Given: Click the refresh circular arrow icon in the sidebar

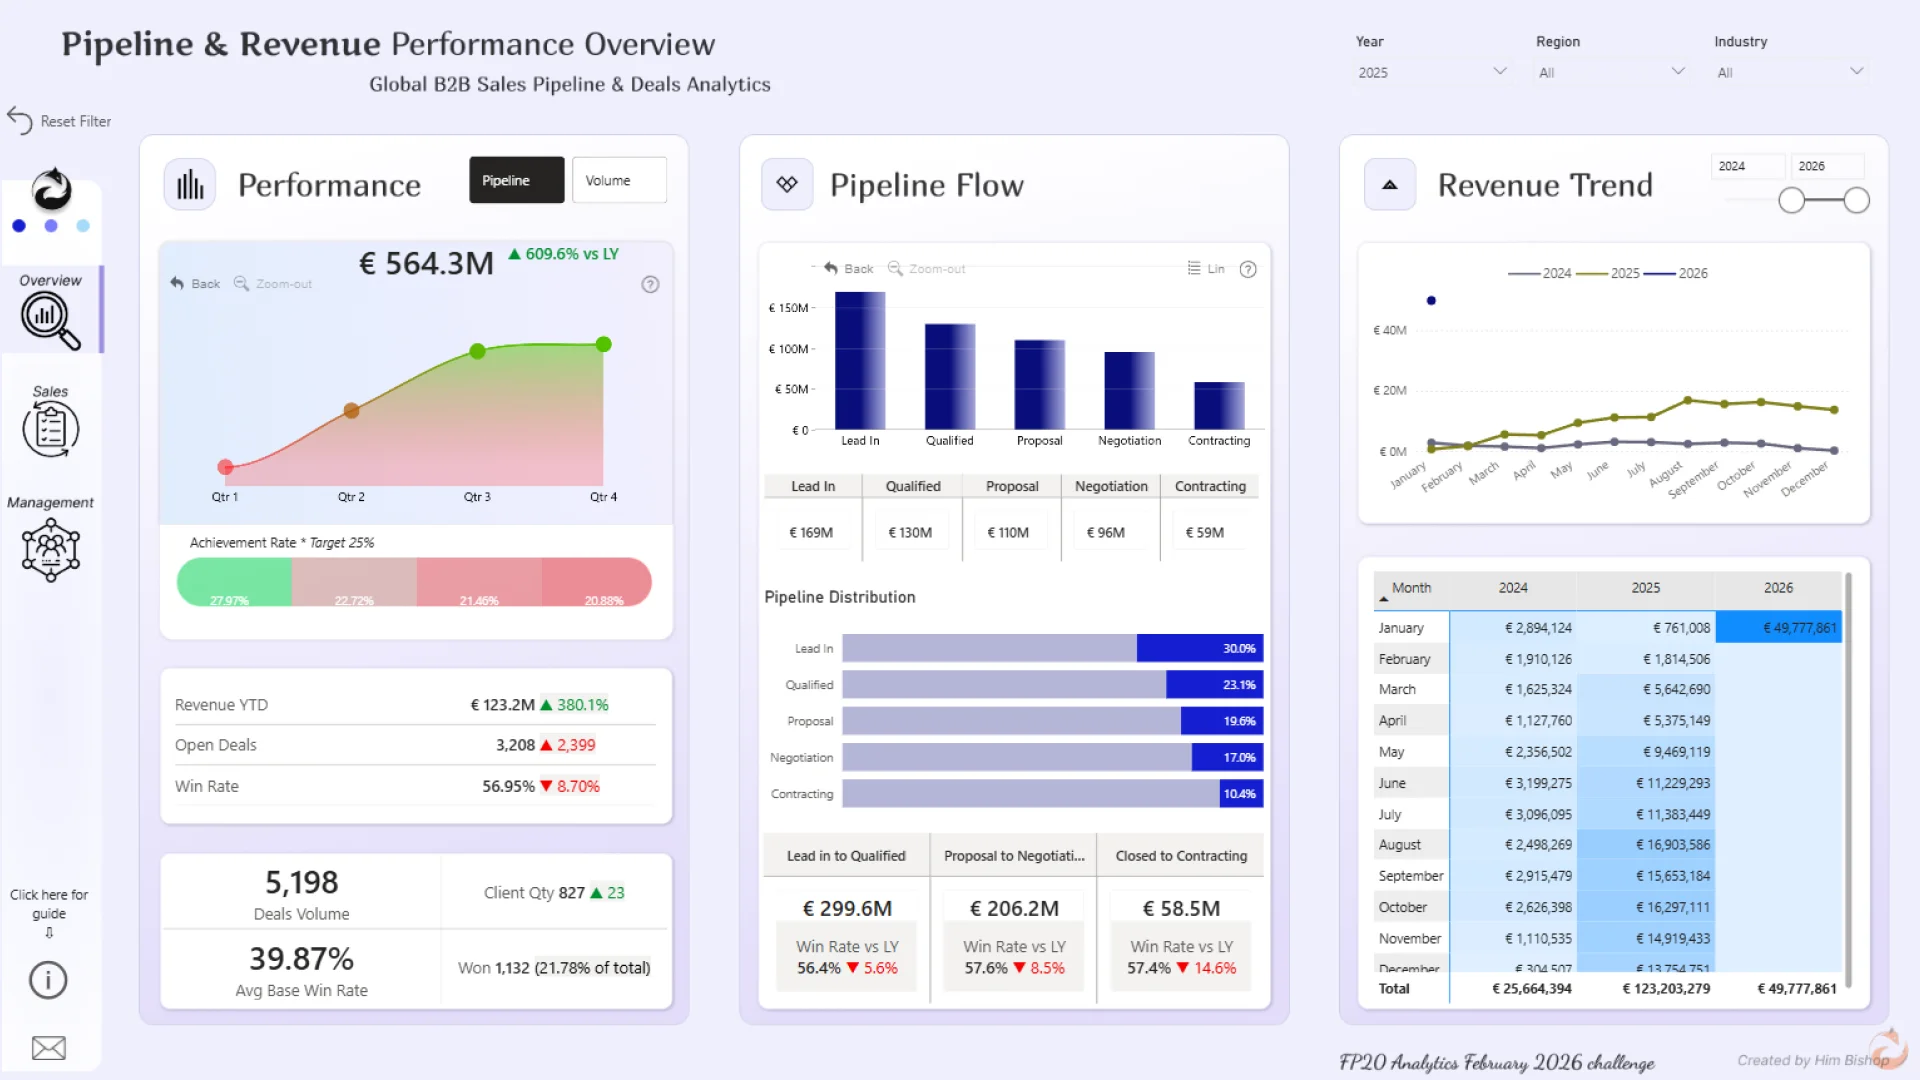Looking at the screenshot, I should pyautogui.click(x=51, y=189).
